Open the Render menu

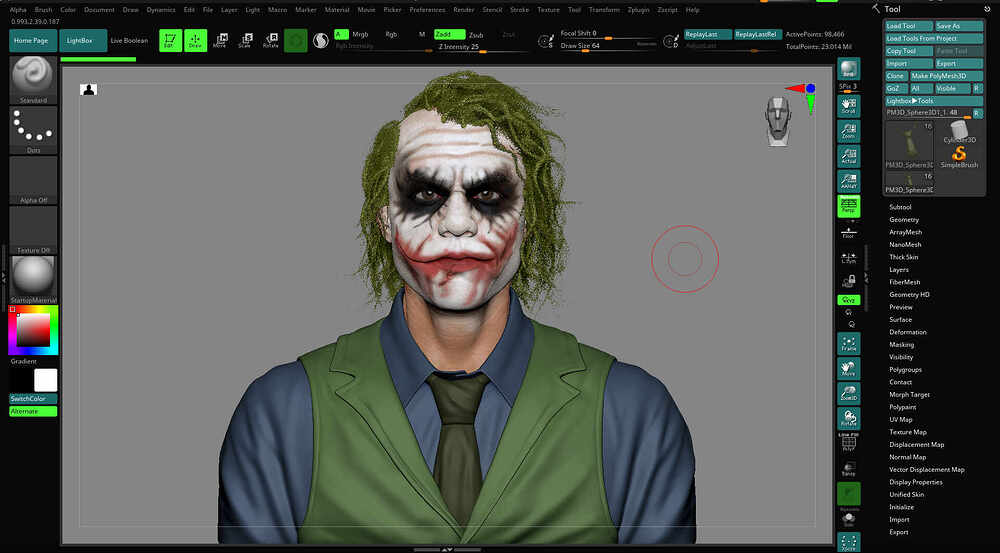(x=463, y=10)
